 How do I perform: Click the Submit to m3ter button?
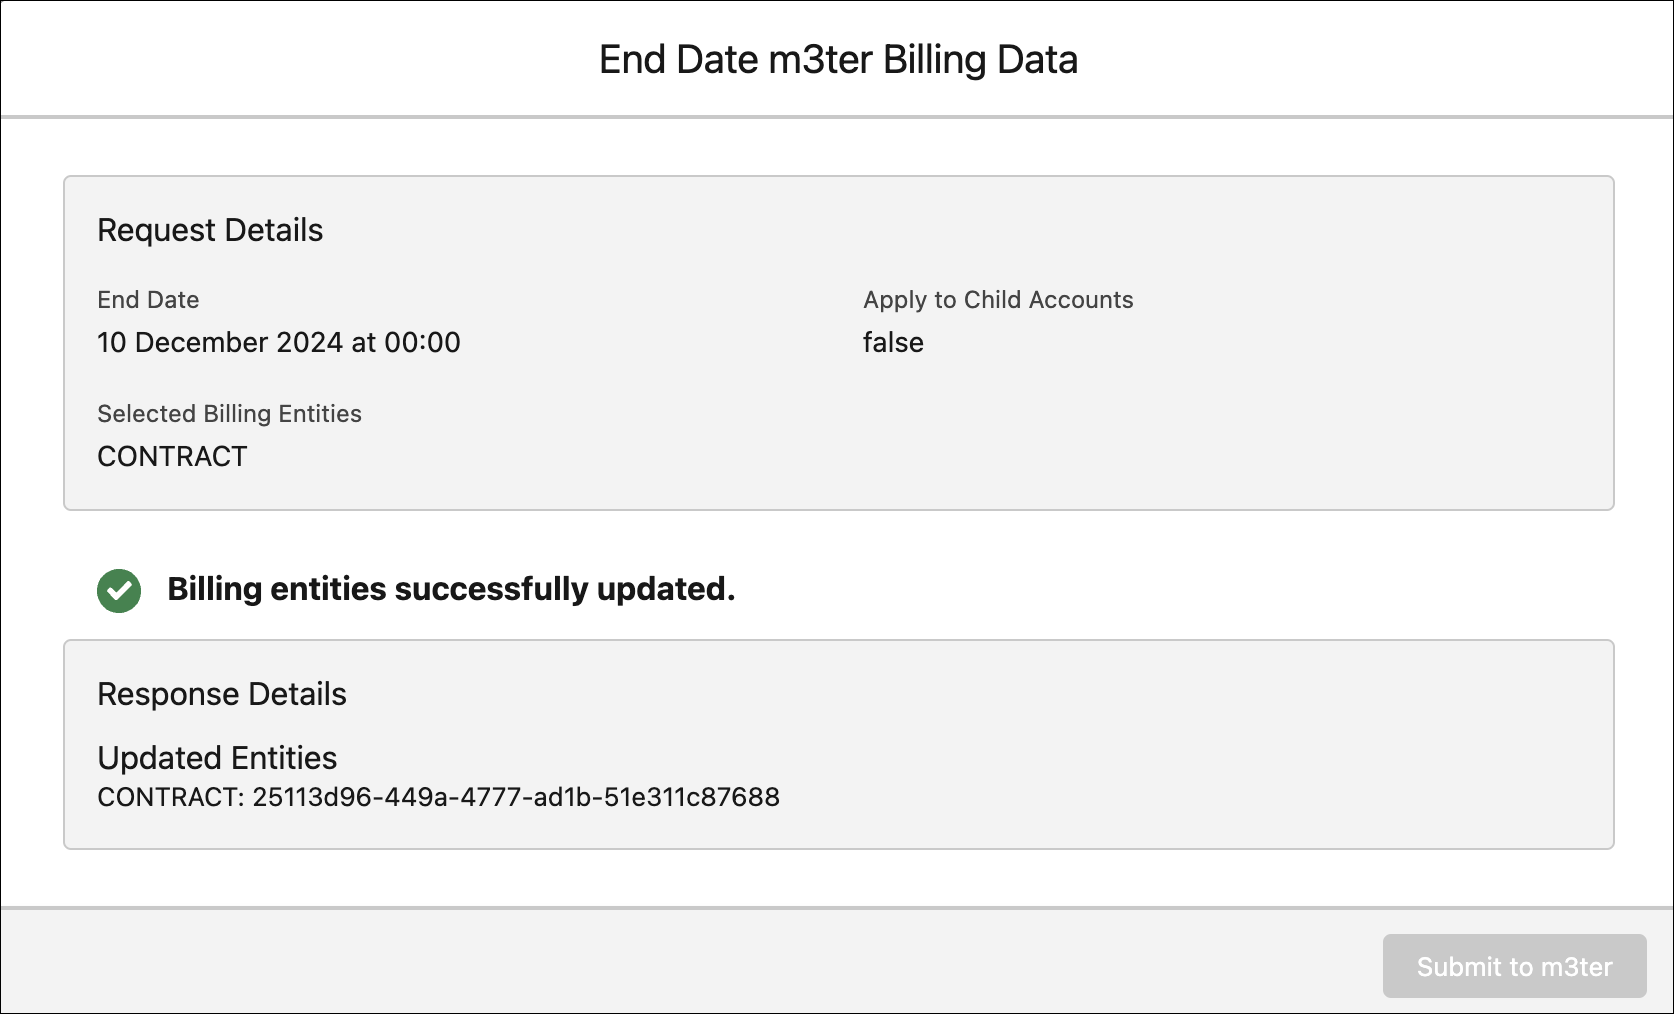coord(1514,966)
